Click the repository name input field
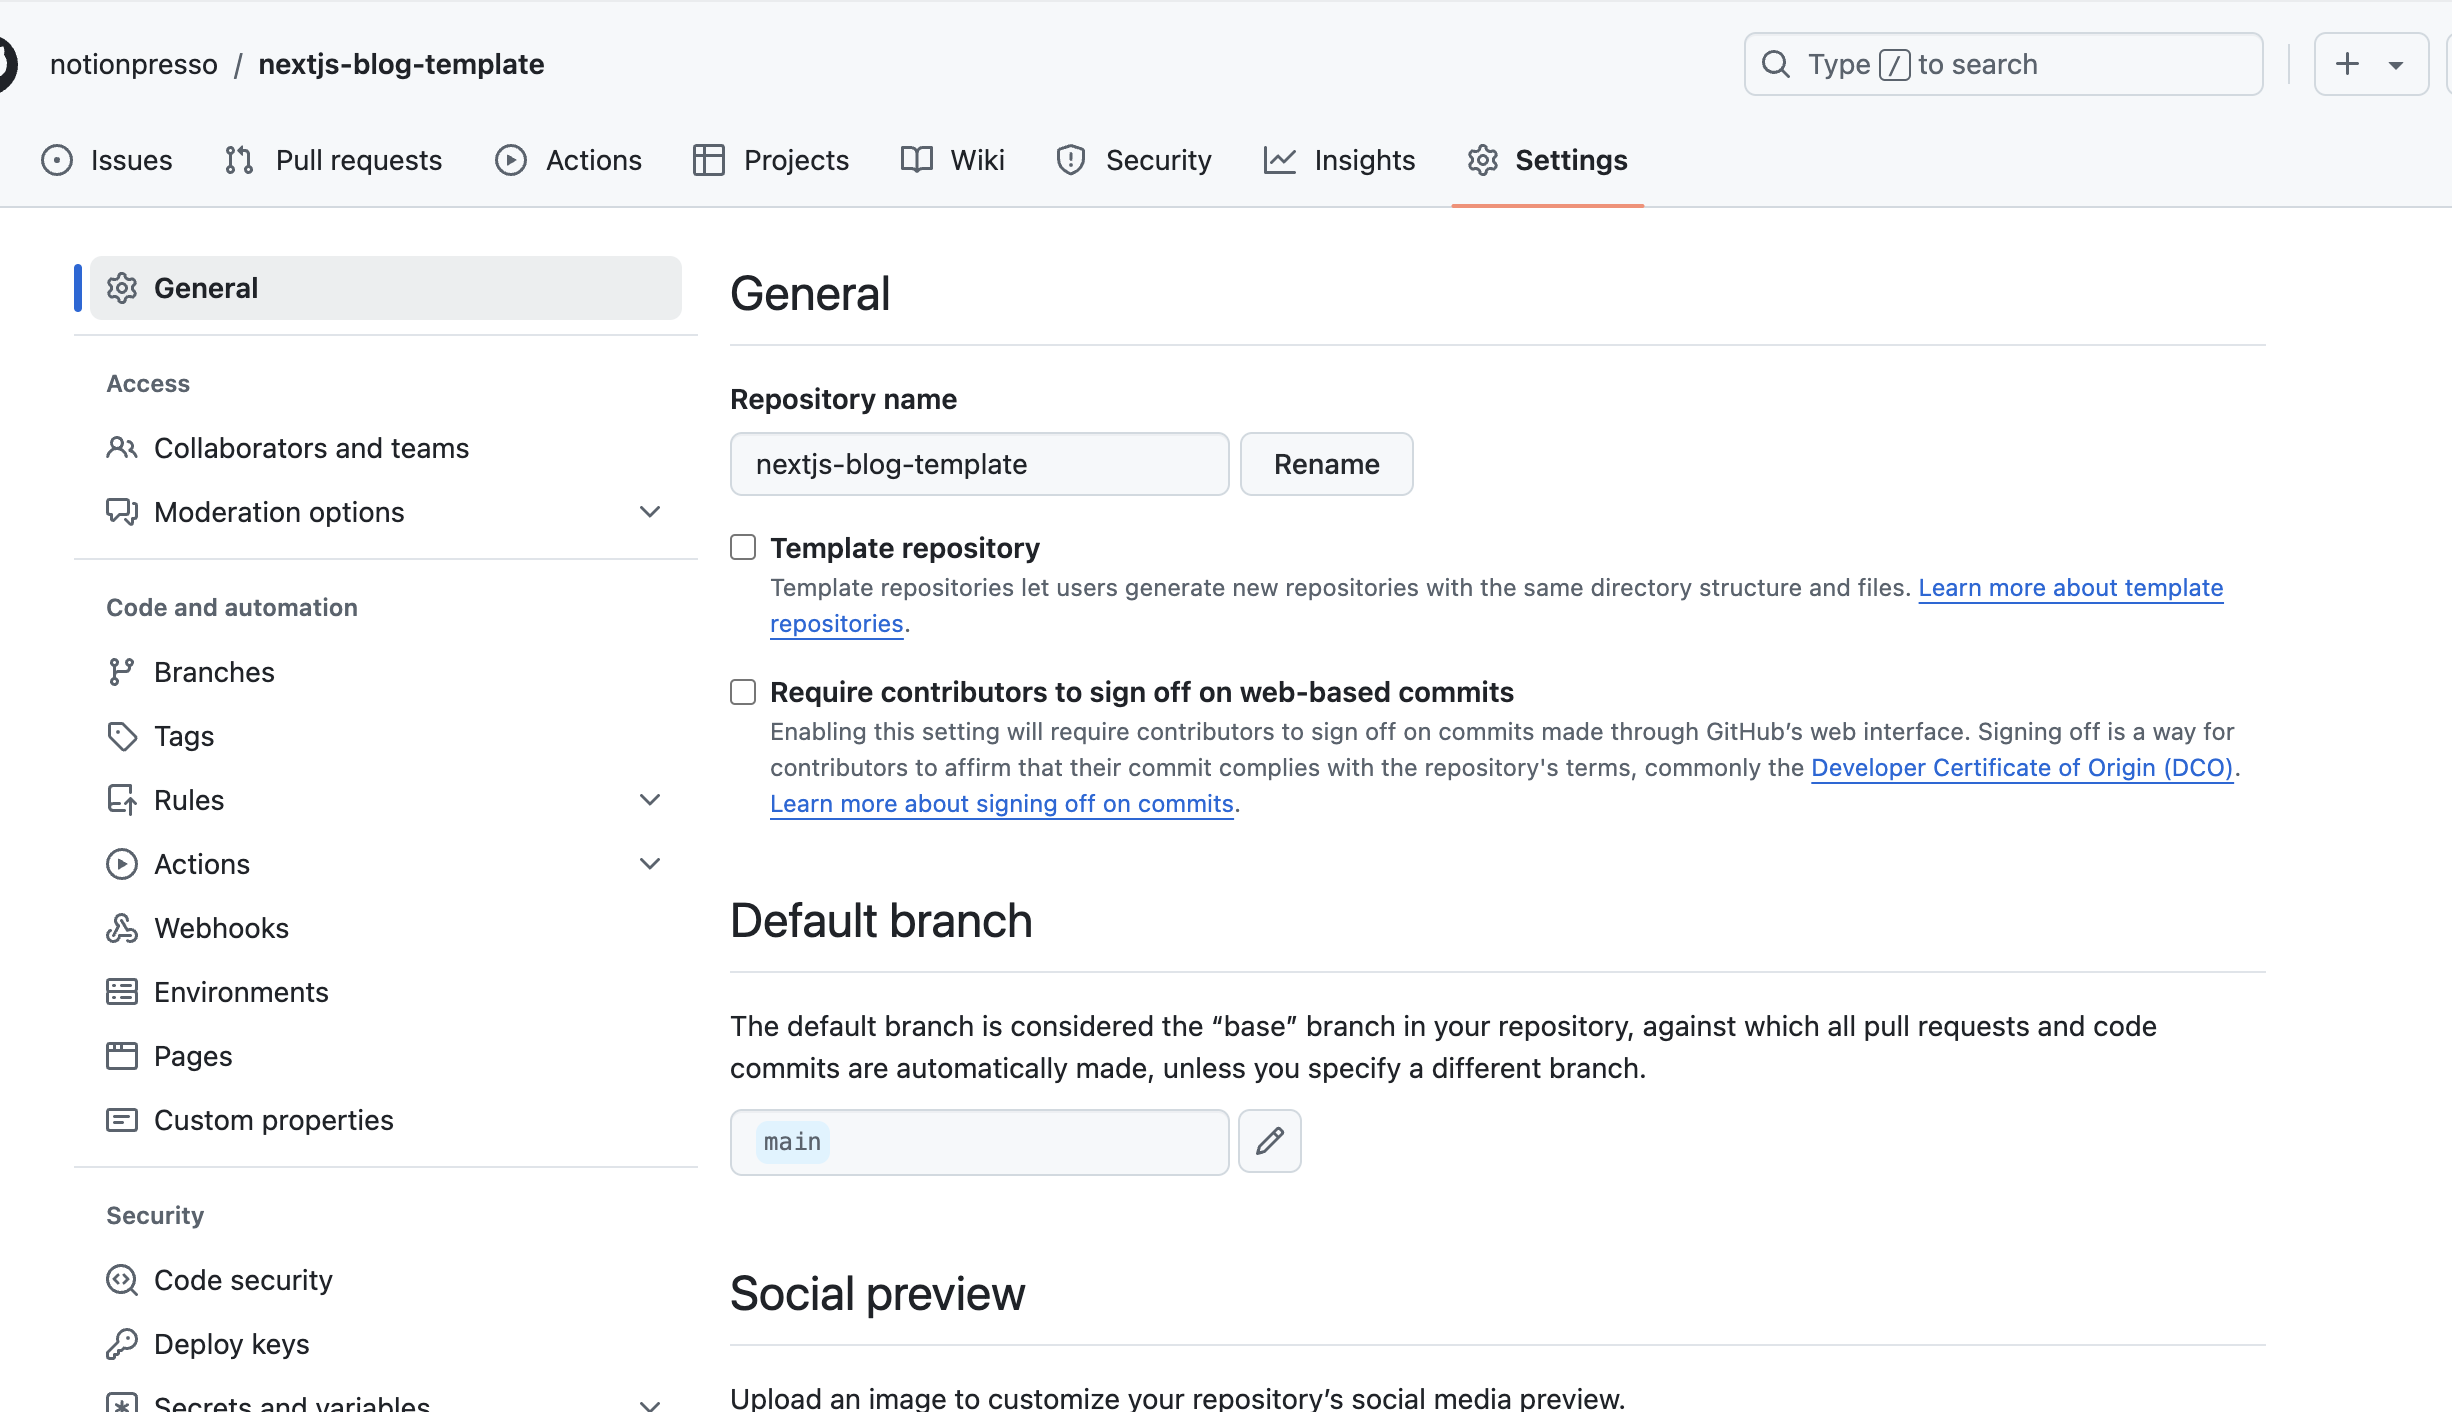The width and height of the screenshot is (2452, 1412). tap(979, 464)
